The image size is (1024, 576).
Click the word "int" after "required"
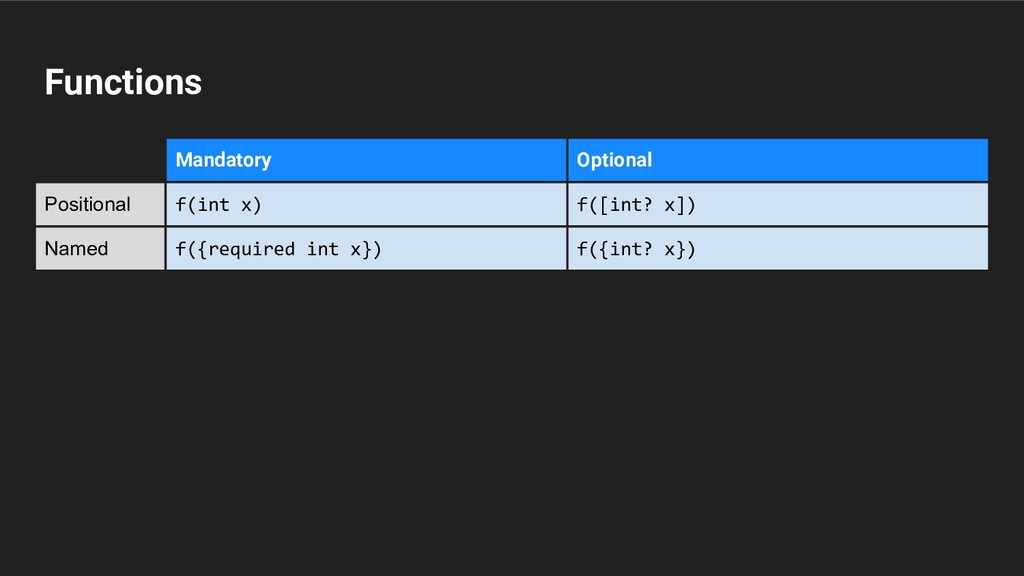(322, 249)
